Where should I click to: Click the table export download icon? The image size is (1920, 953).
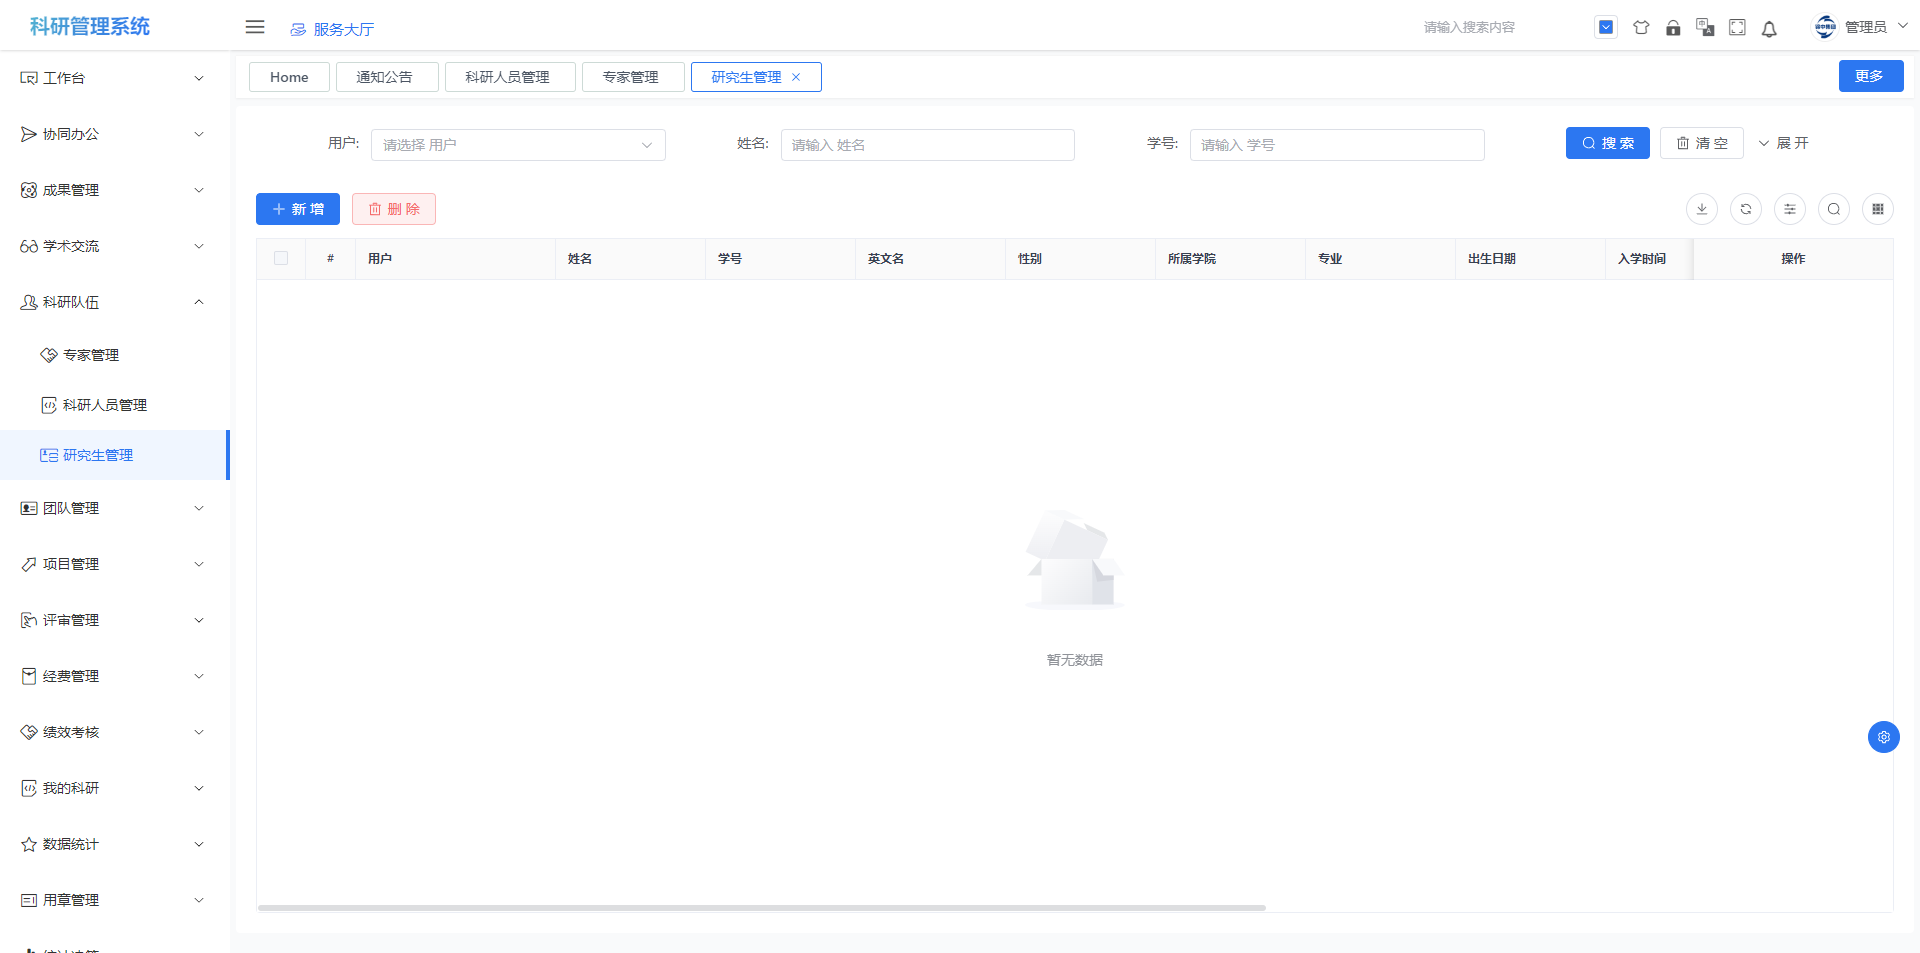click(1702, 209)
